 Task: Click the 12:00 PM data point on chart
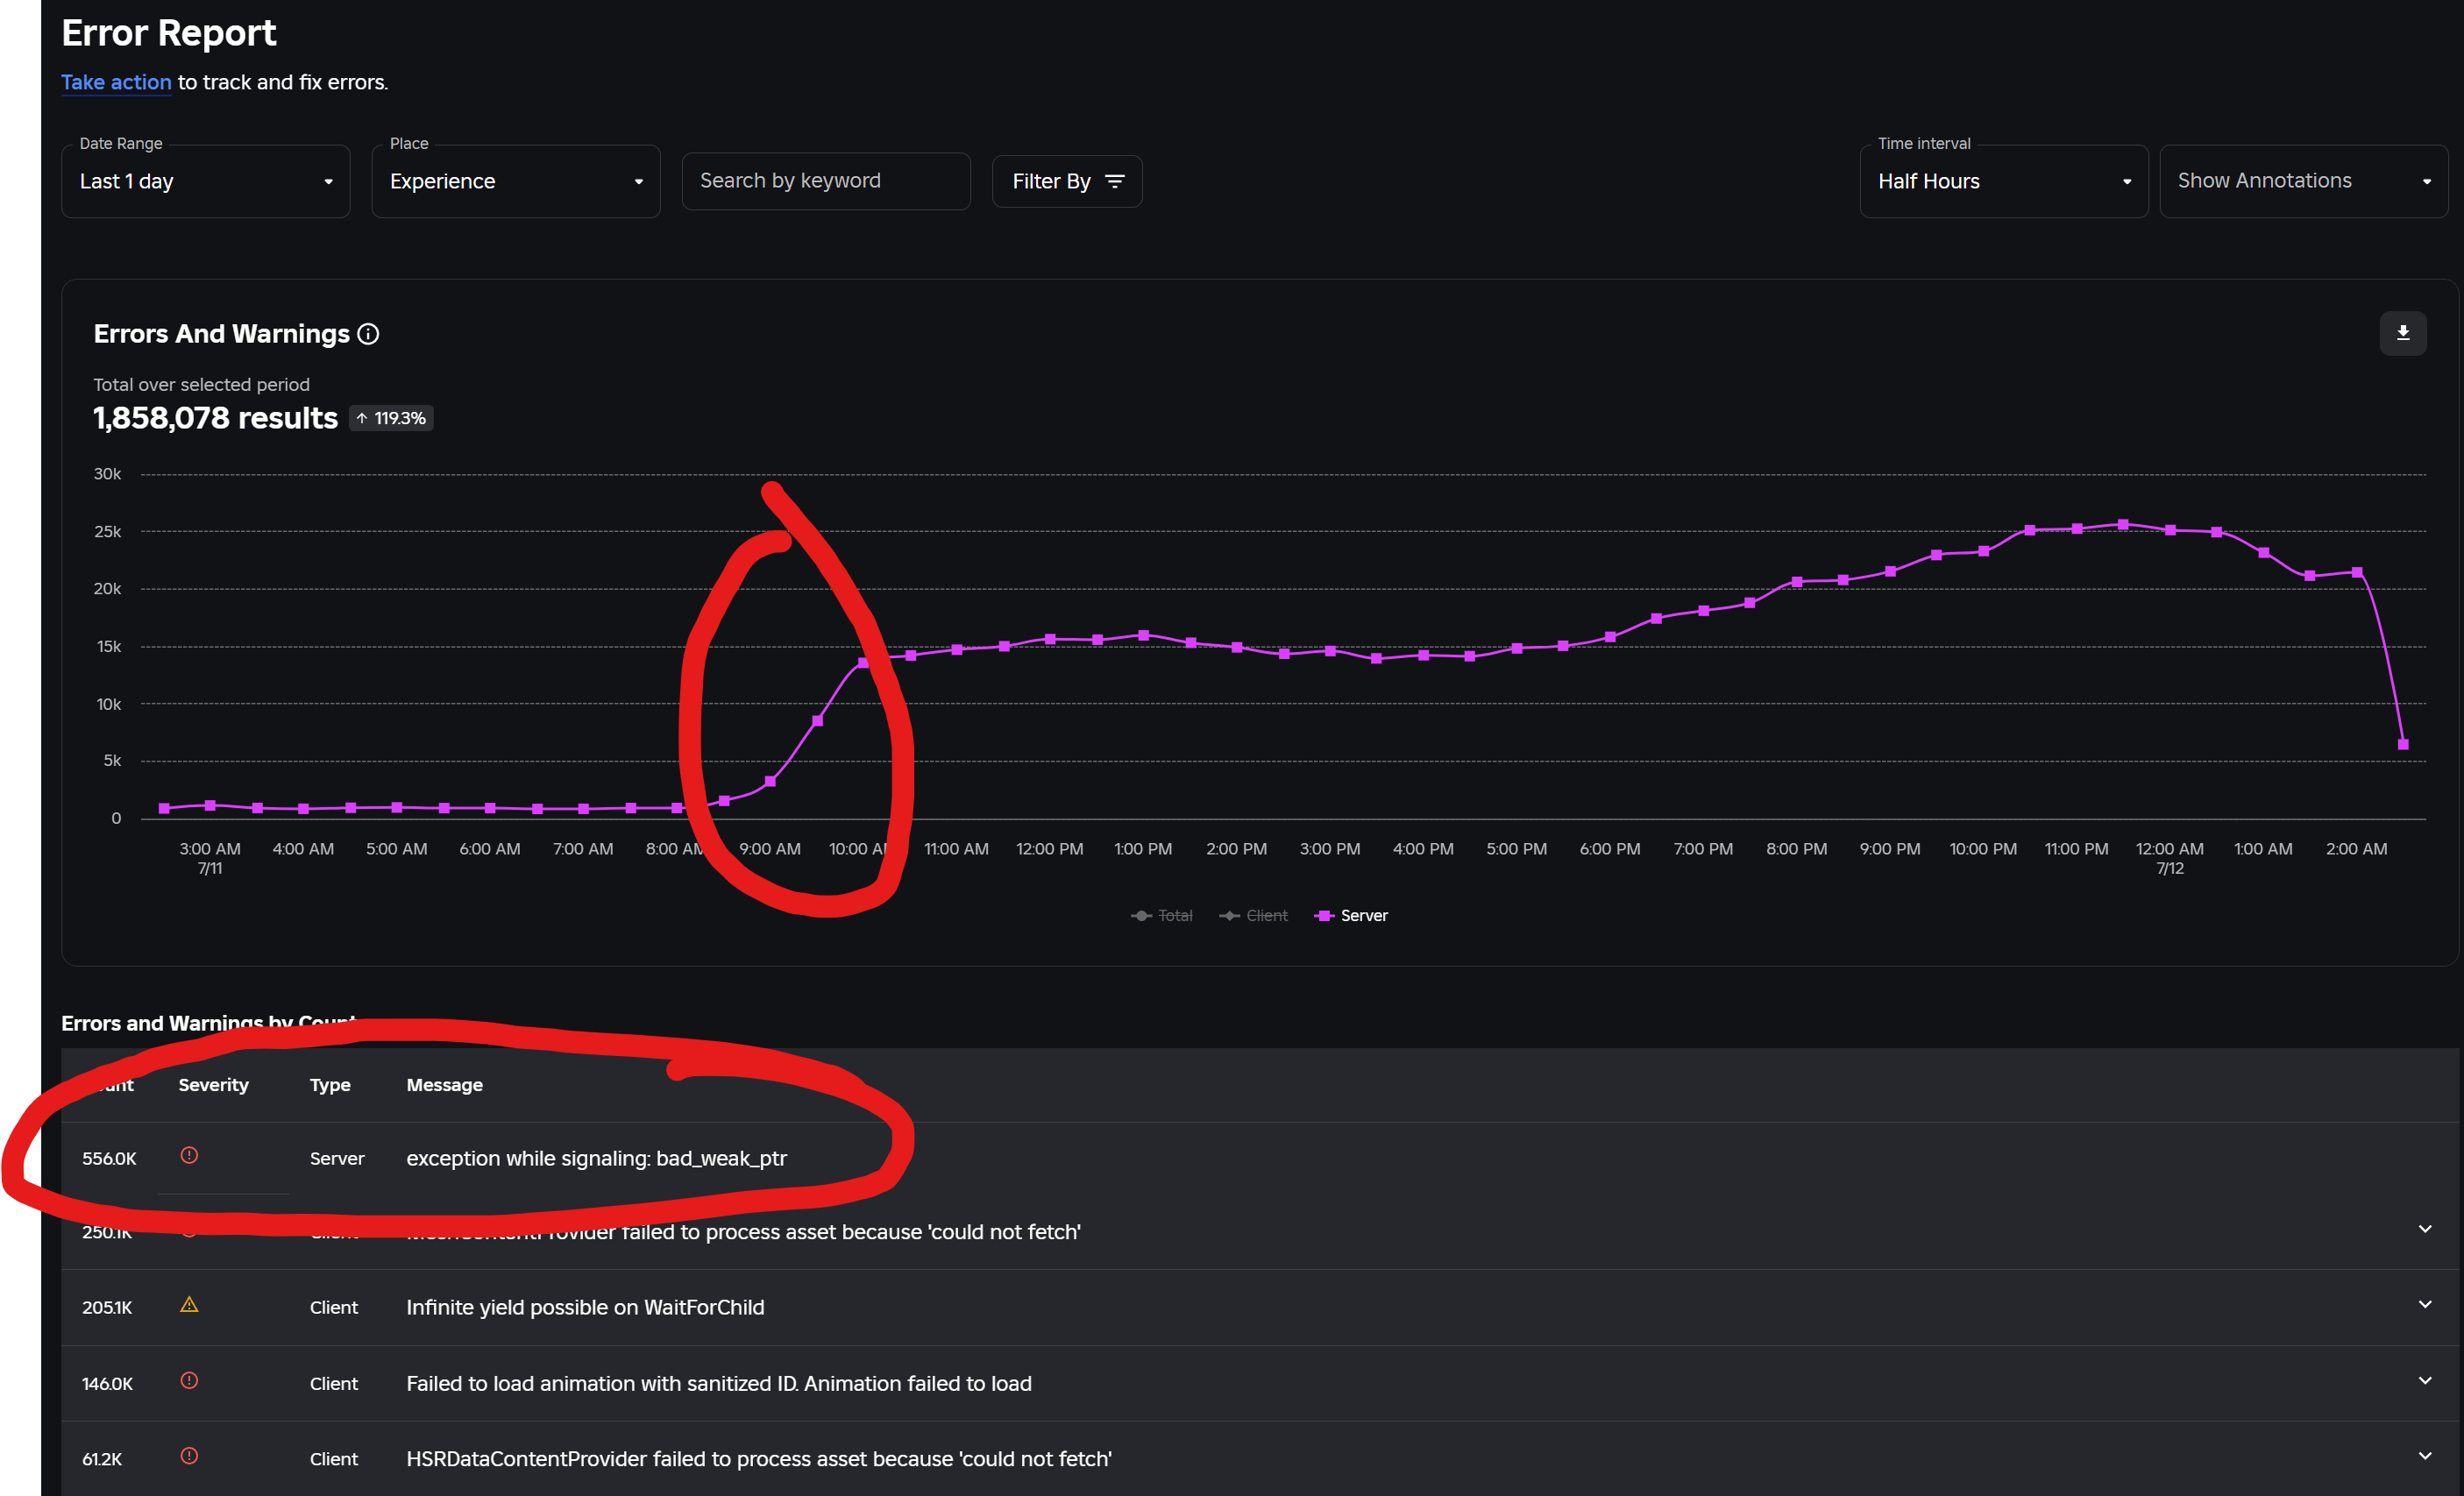pos(1050,639)
